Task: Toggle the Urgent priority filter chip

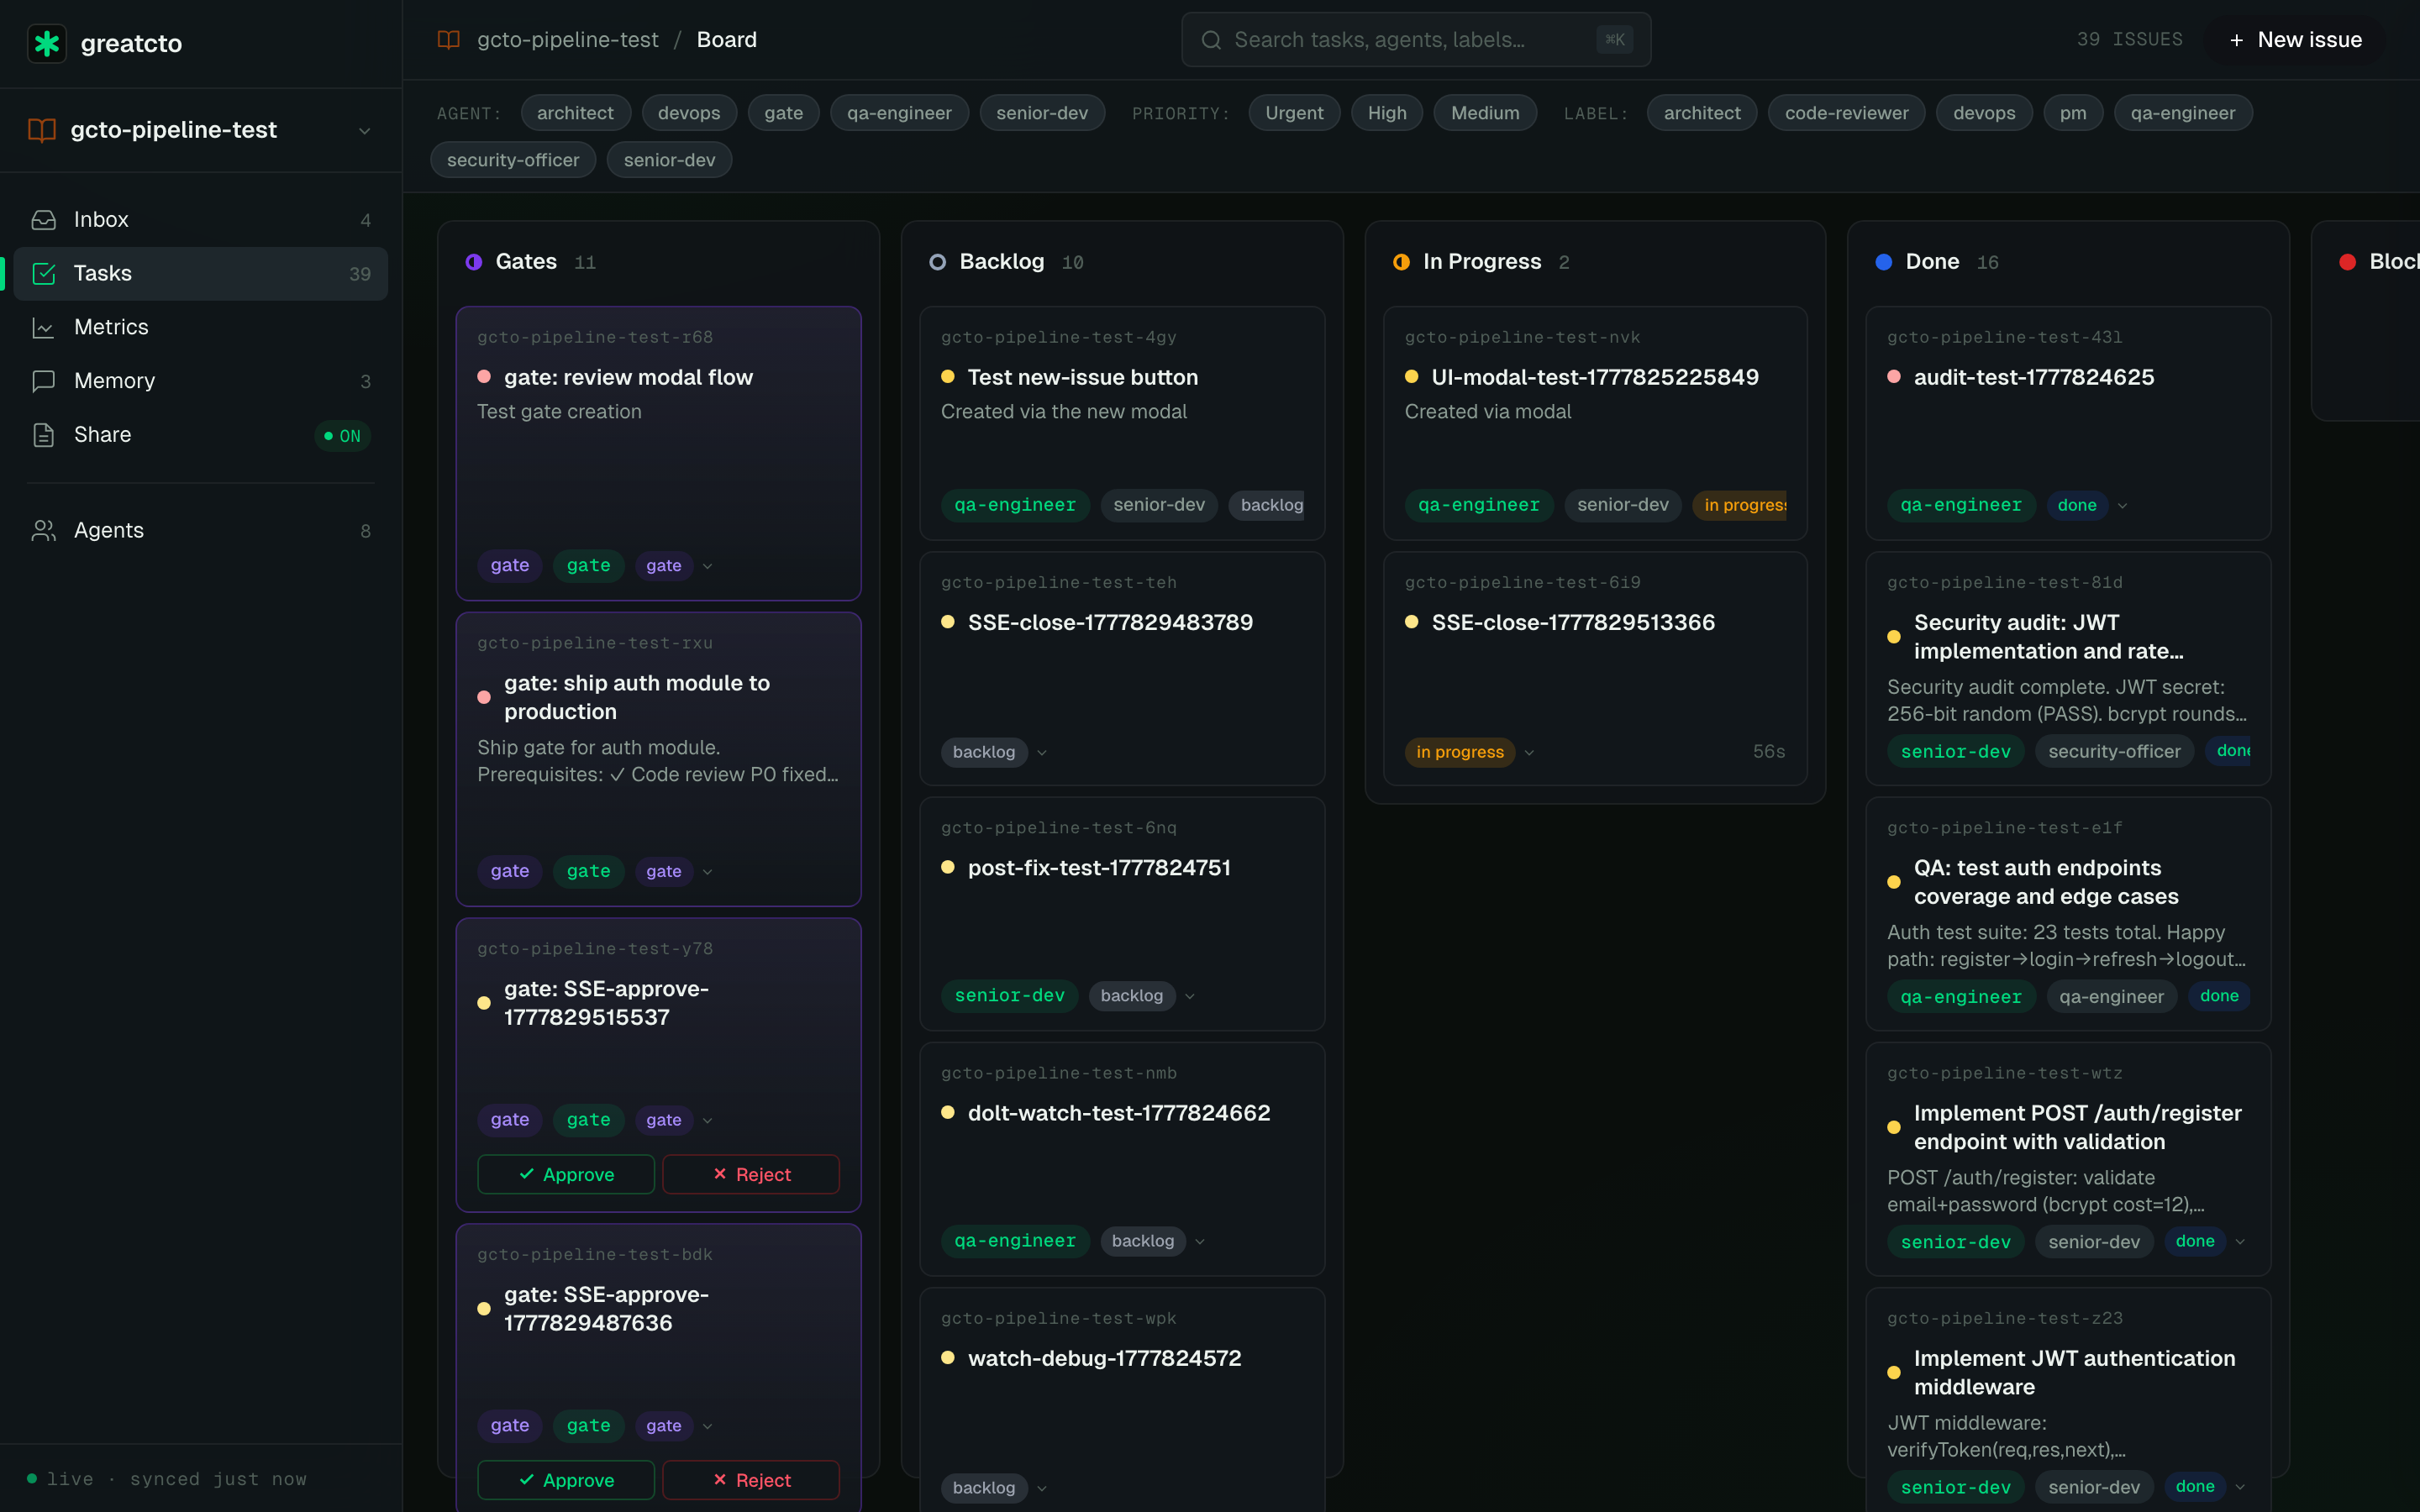Action: tap(1294, 113)
